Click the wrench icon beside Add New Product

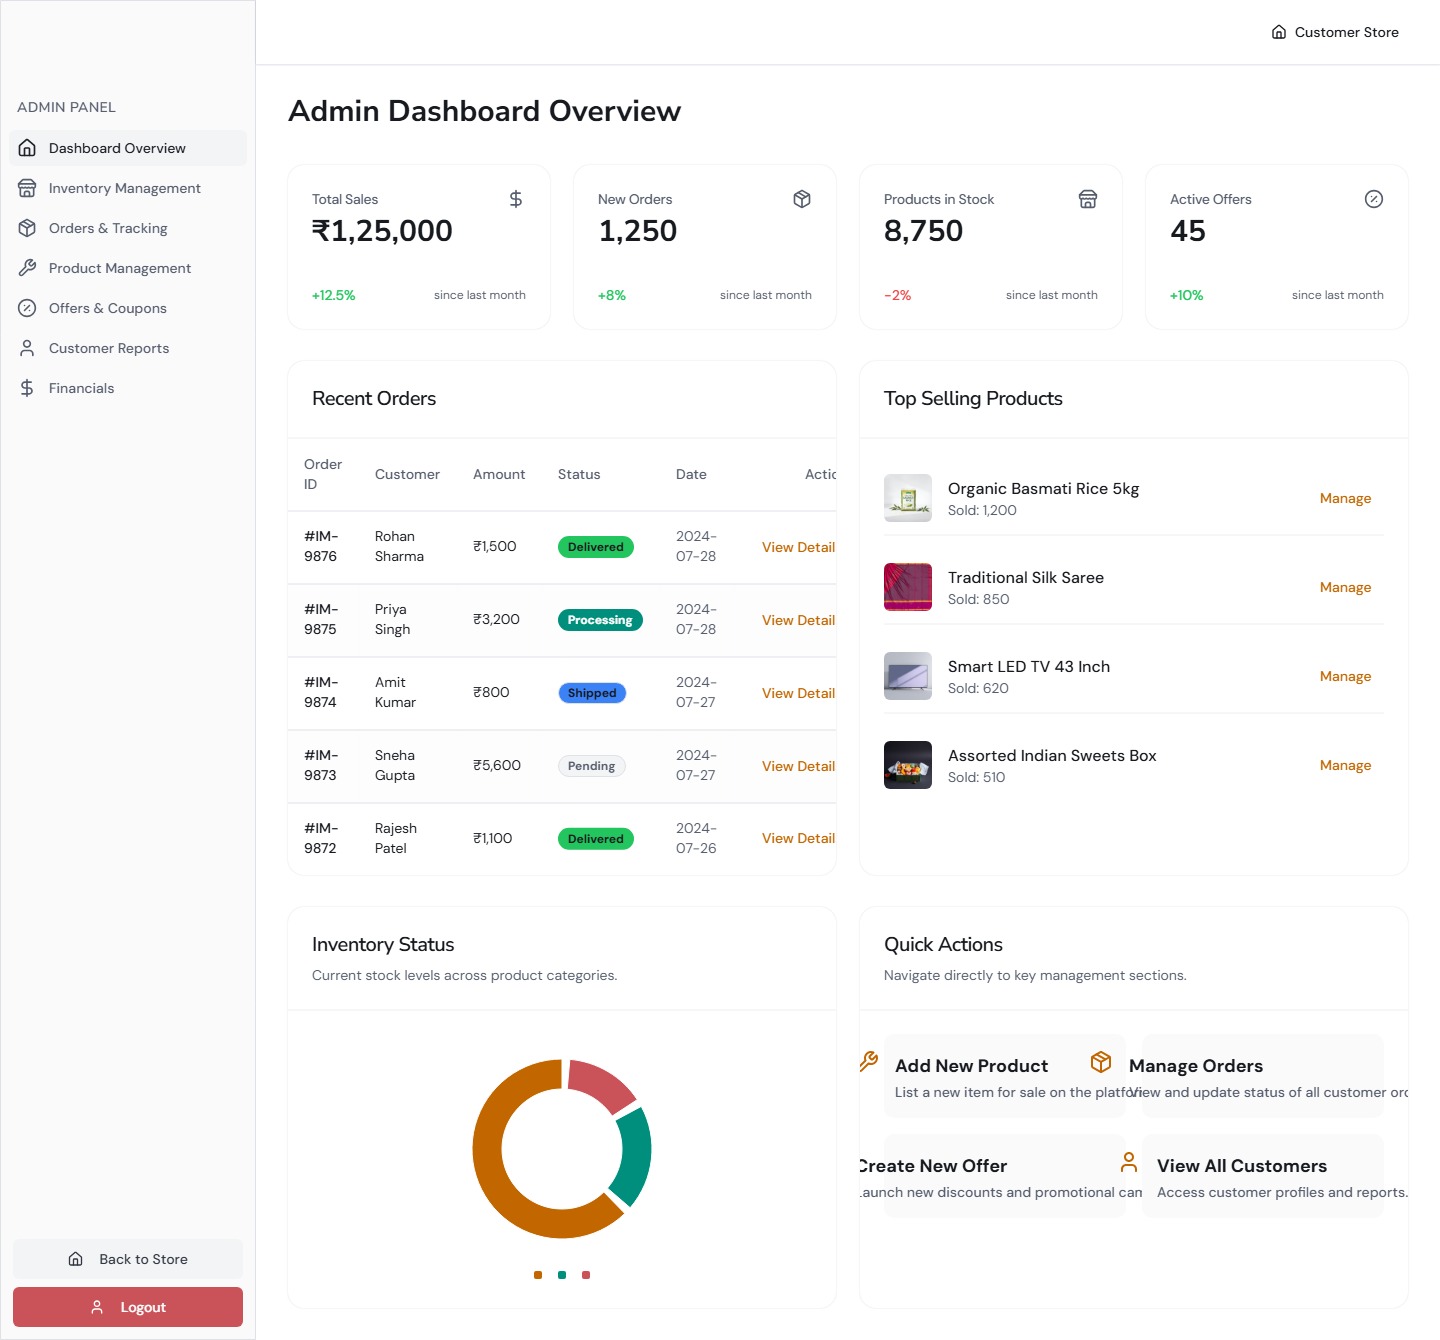pos(869,1061)
